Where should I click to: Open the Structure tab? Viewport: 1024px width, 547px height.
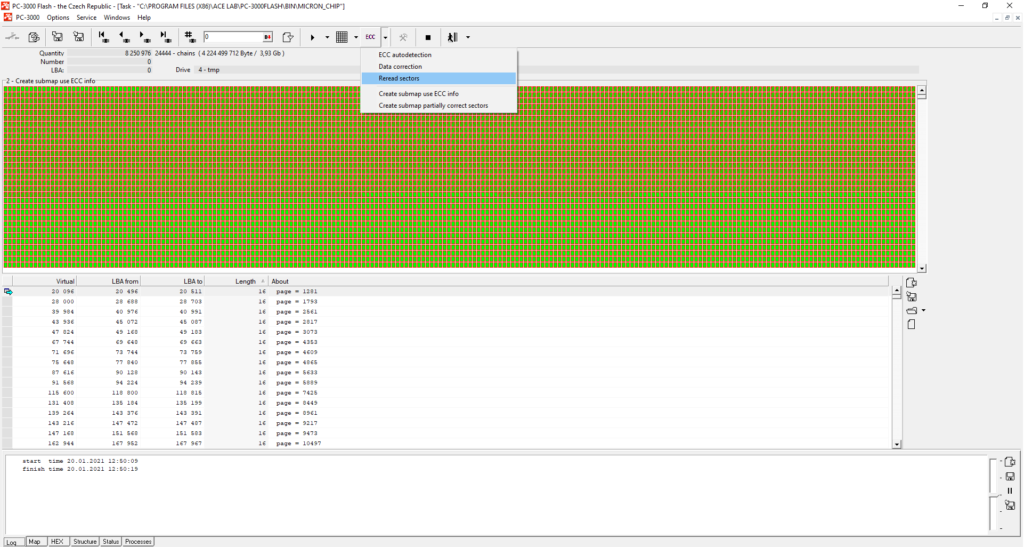point(85,541)
